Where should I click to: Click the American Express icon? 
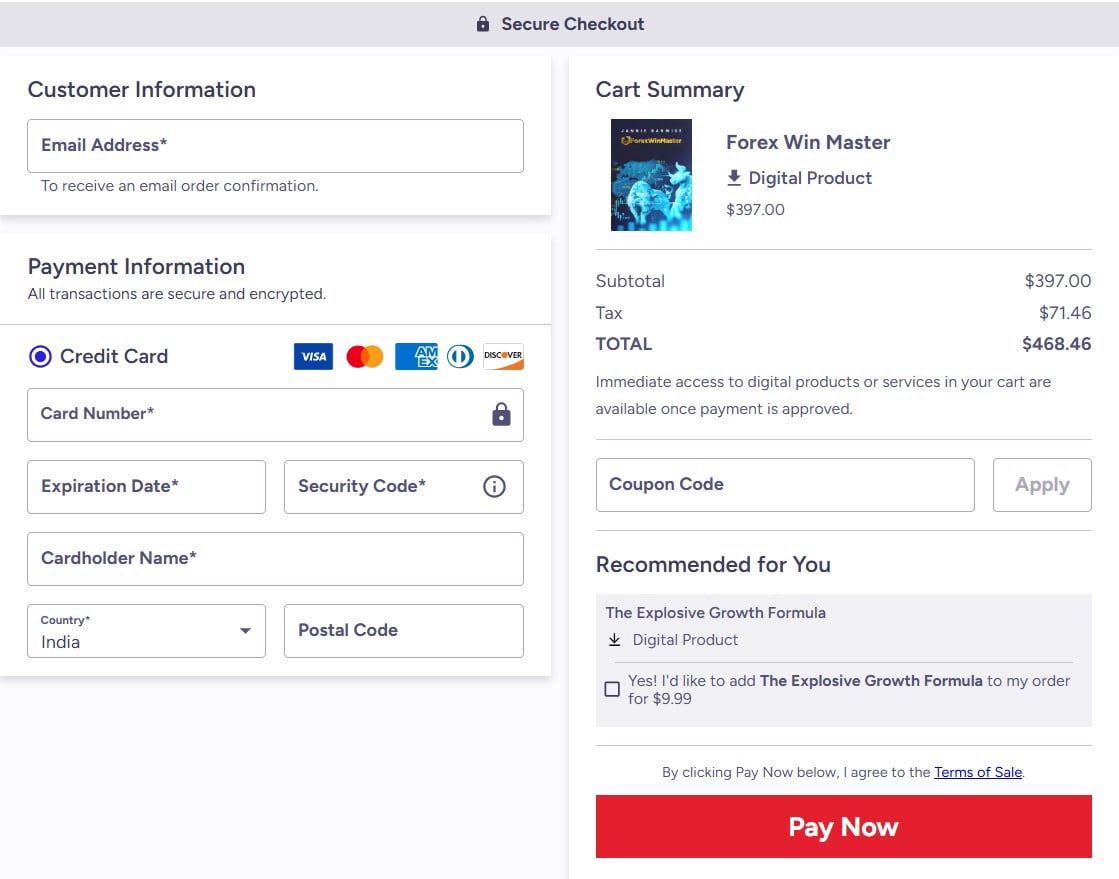pyautogui.click(x=416, y=356)
